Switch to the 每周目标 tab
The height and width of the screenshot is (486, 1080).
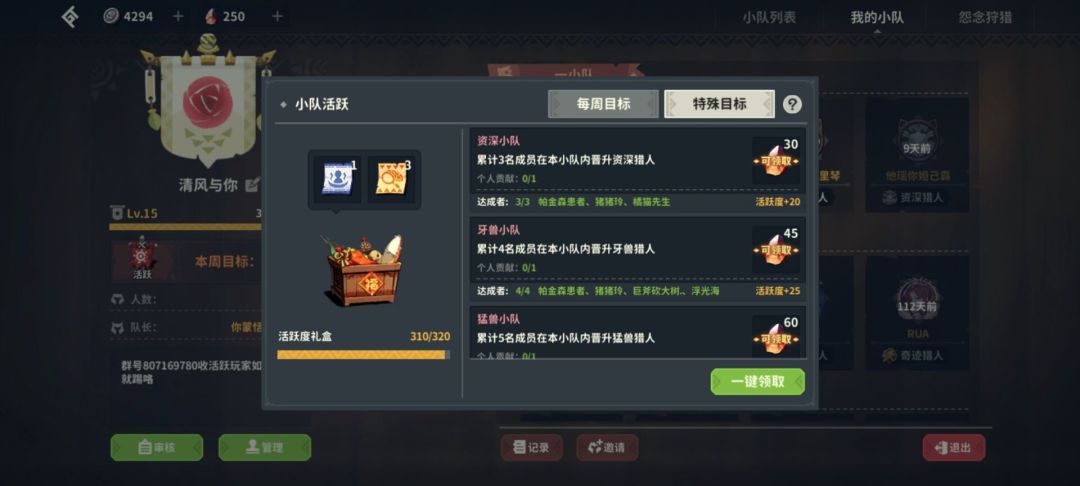coord(603,104)
